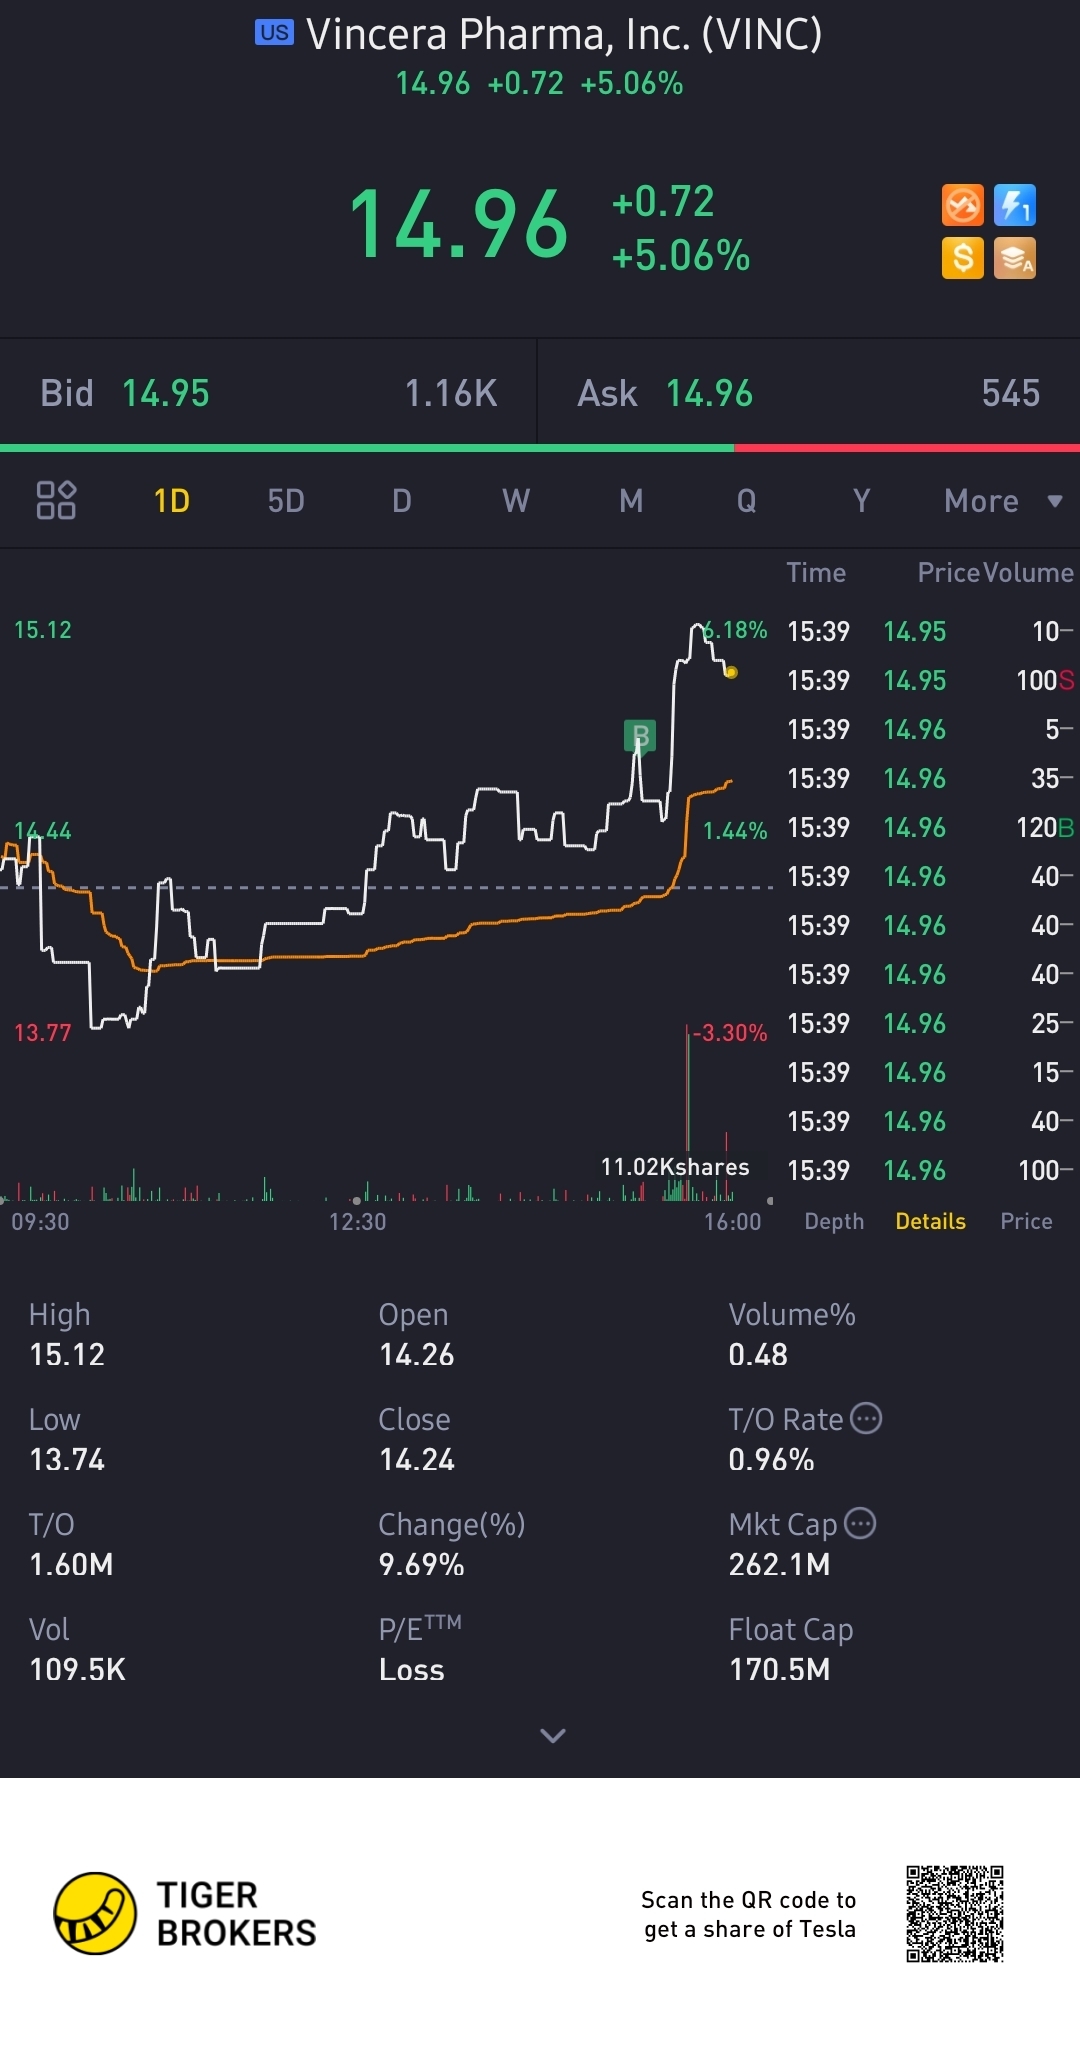Switch to the W weekly chart tab
The height and width of the screenshot is (2050, 1080).
pyautogui.click(x=516, y=500)
